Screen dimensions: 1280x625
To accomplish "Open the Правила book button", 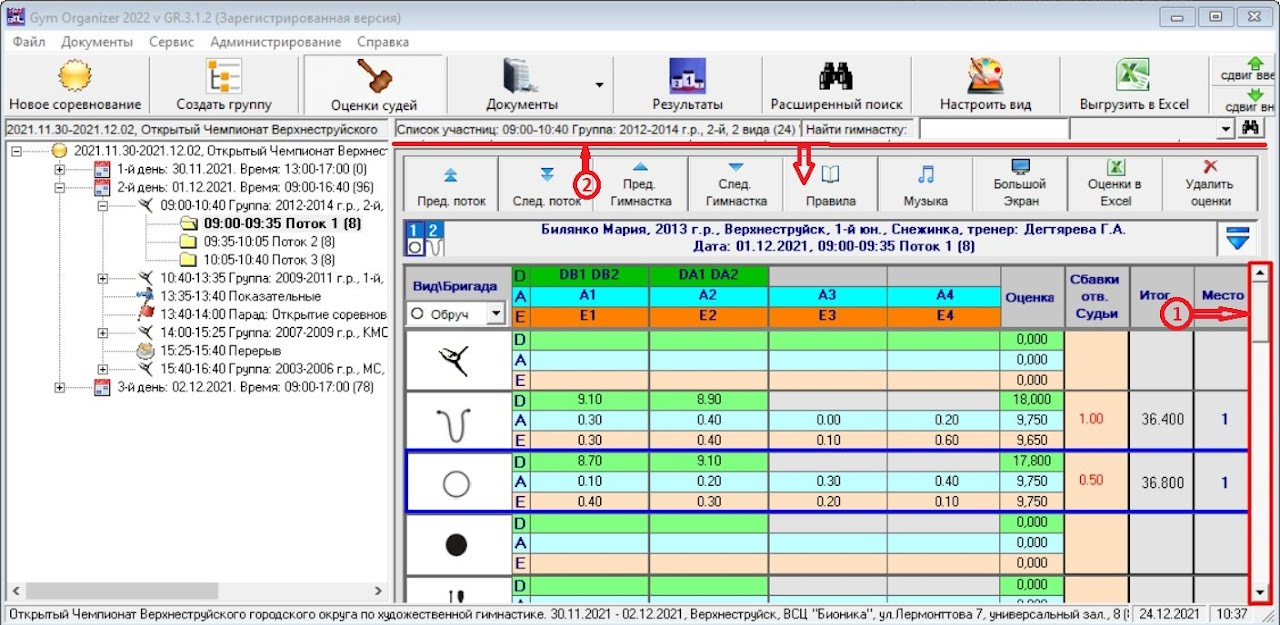I will click(830, 175).
